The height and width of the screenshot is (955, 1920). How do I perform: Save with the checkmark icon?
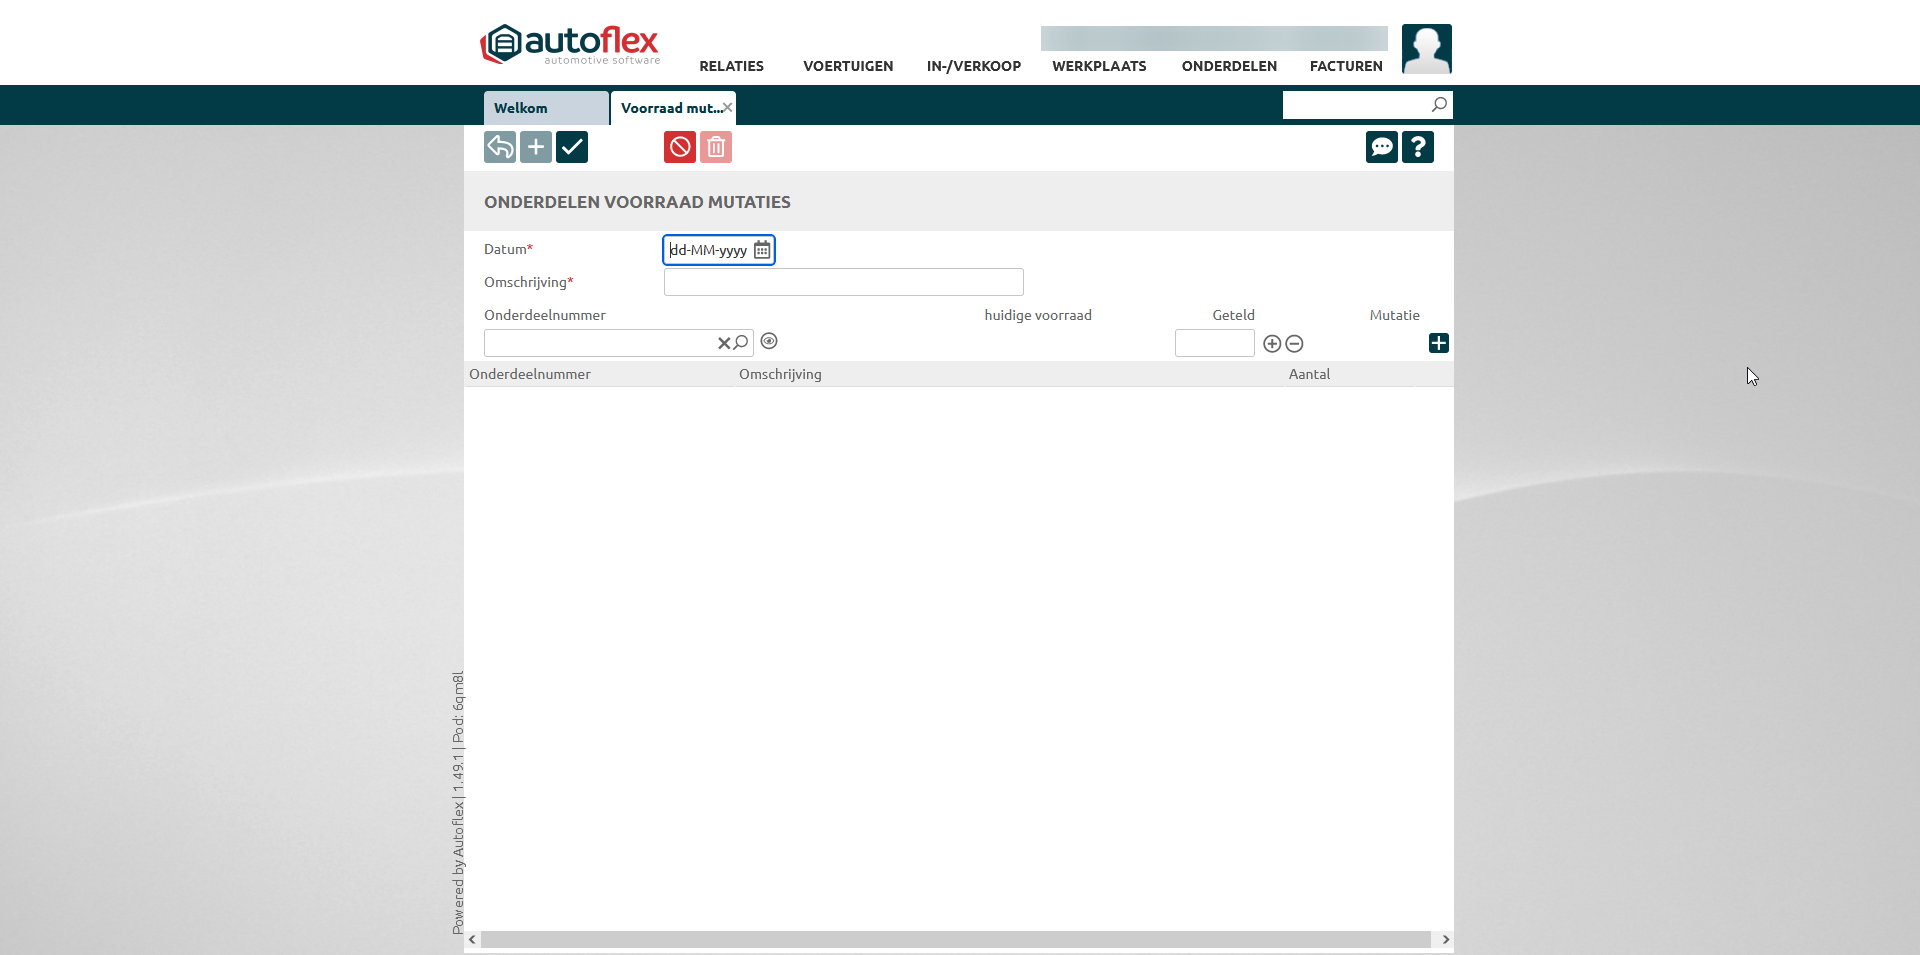click(x=572, y=147)
